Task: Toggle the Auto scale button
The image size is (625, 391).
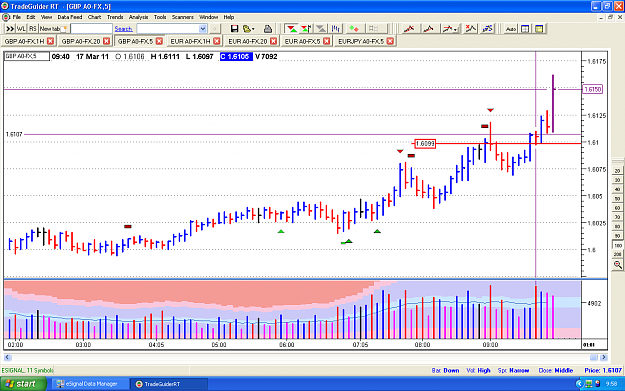Action: [510, 29]
